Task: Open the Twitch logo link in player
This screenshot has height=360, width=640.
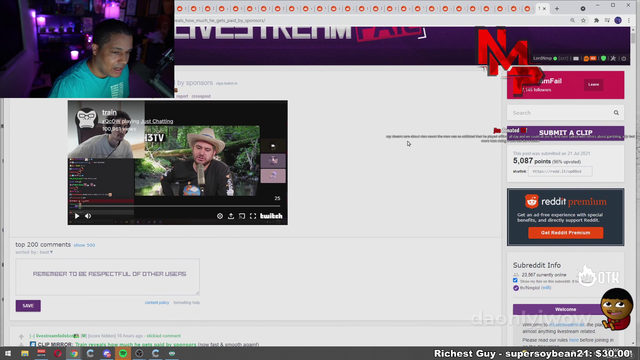Action: pos(271,216)
